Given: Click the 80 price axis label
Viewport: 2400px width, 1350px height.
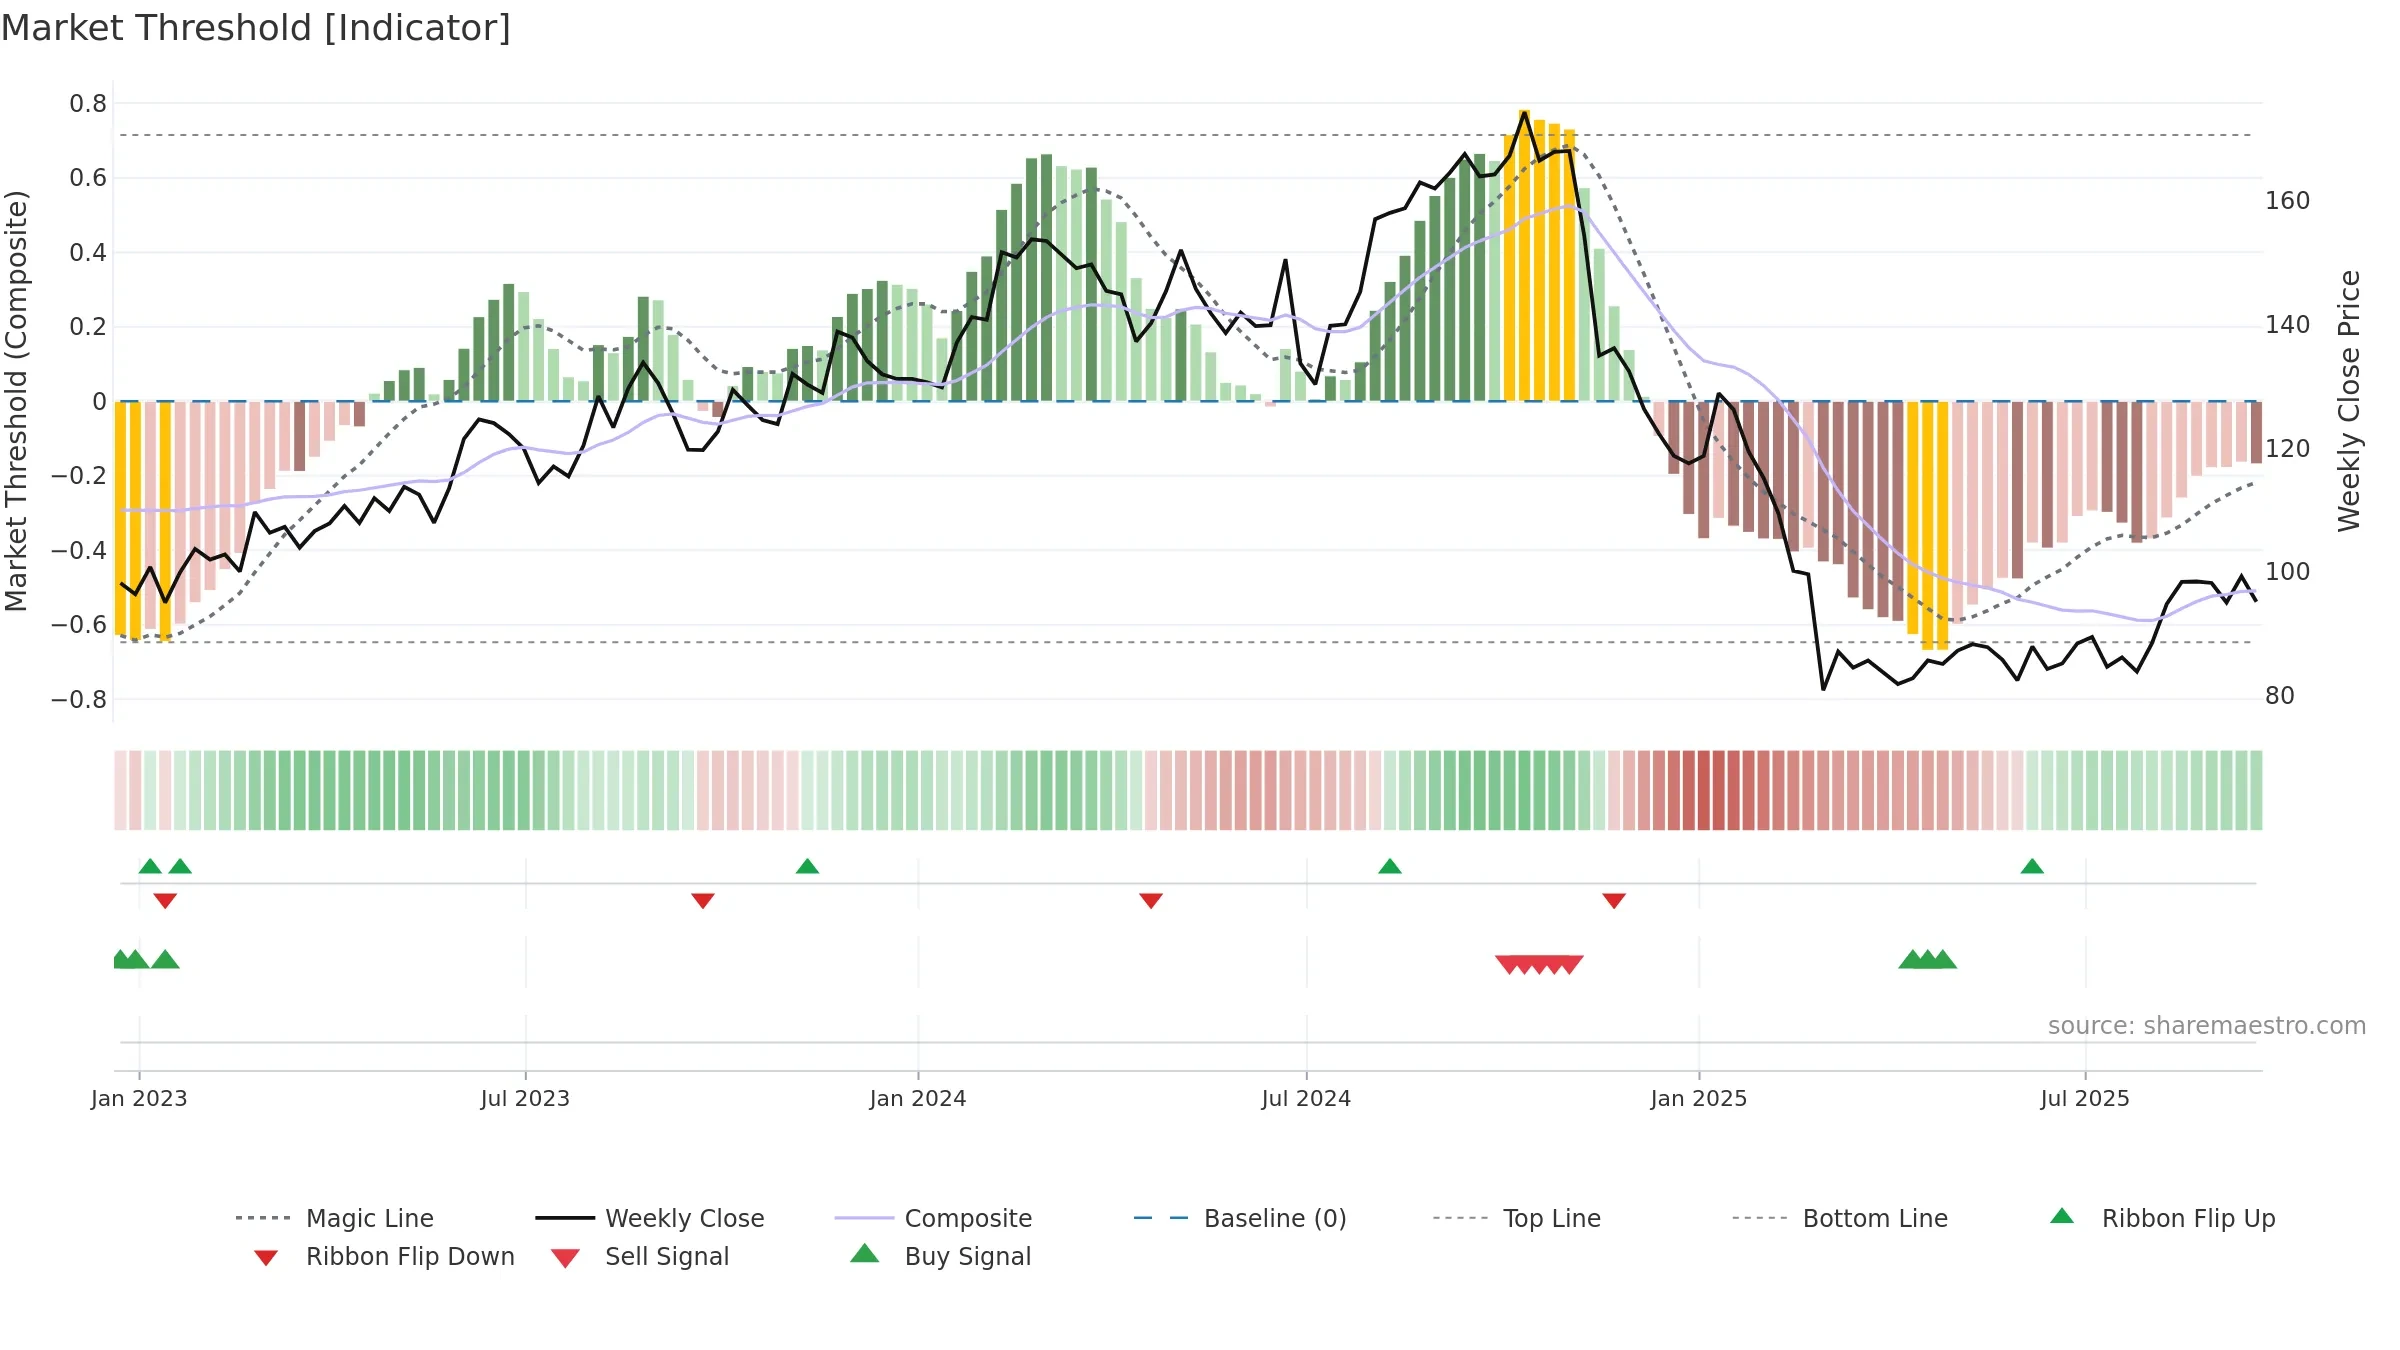Looking at the screenshot, I should [2280, 696].
